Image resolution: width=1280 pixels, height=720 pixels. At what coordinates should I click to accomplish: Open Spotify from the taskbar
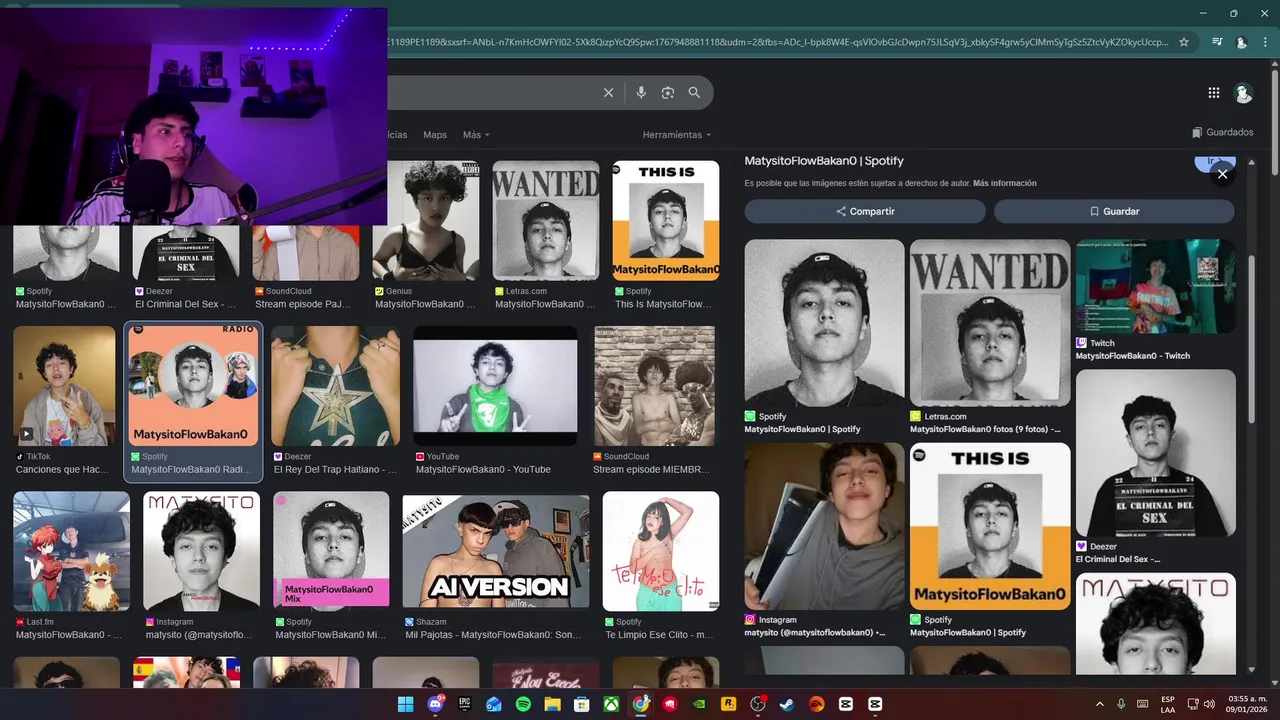[x=523, y=704]
